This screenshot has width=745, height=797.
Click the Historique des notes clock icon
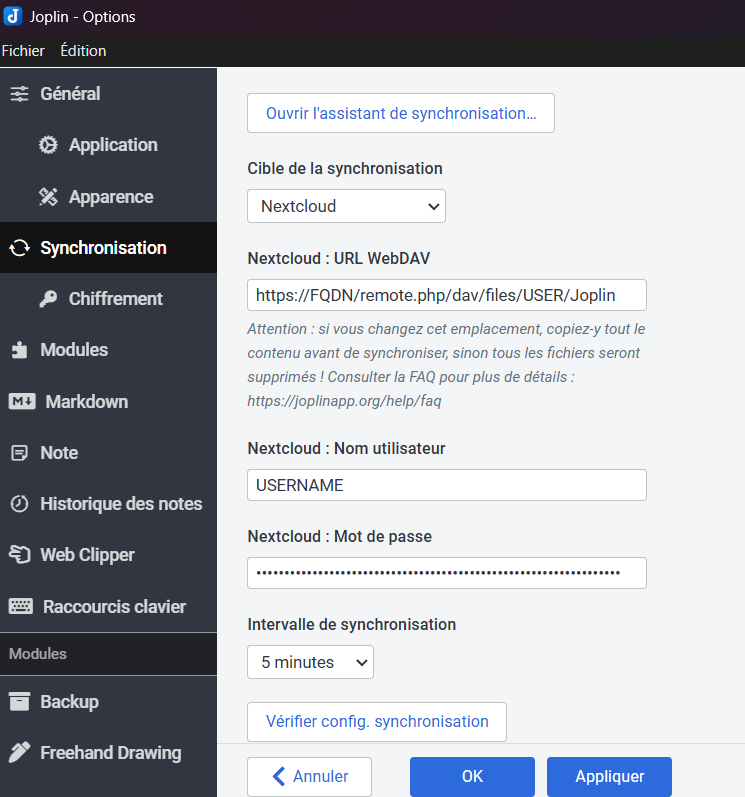tap(19, 504)
